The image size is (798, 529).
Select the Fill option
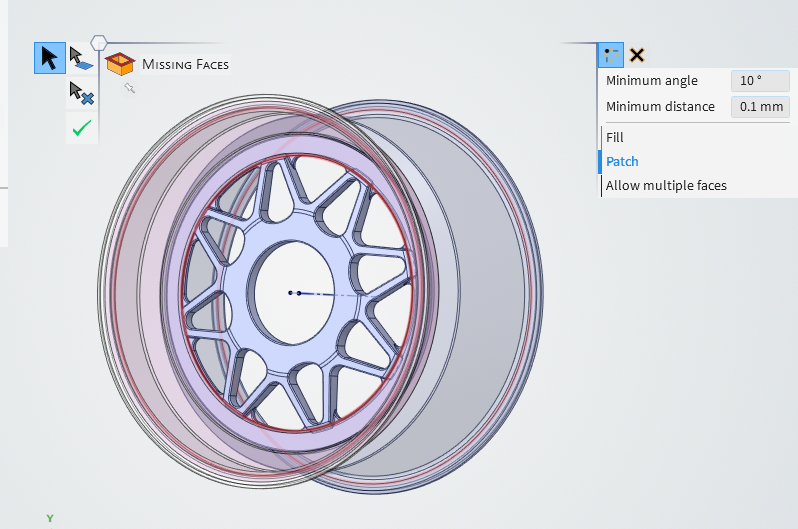[x=615, y=137]
